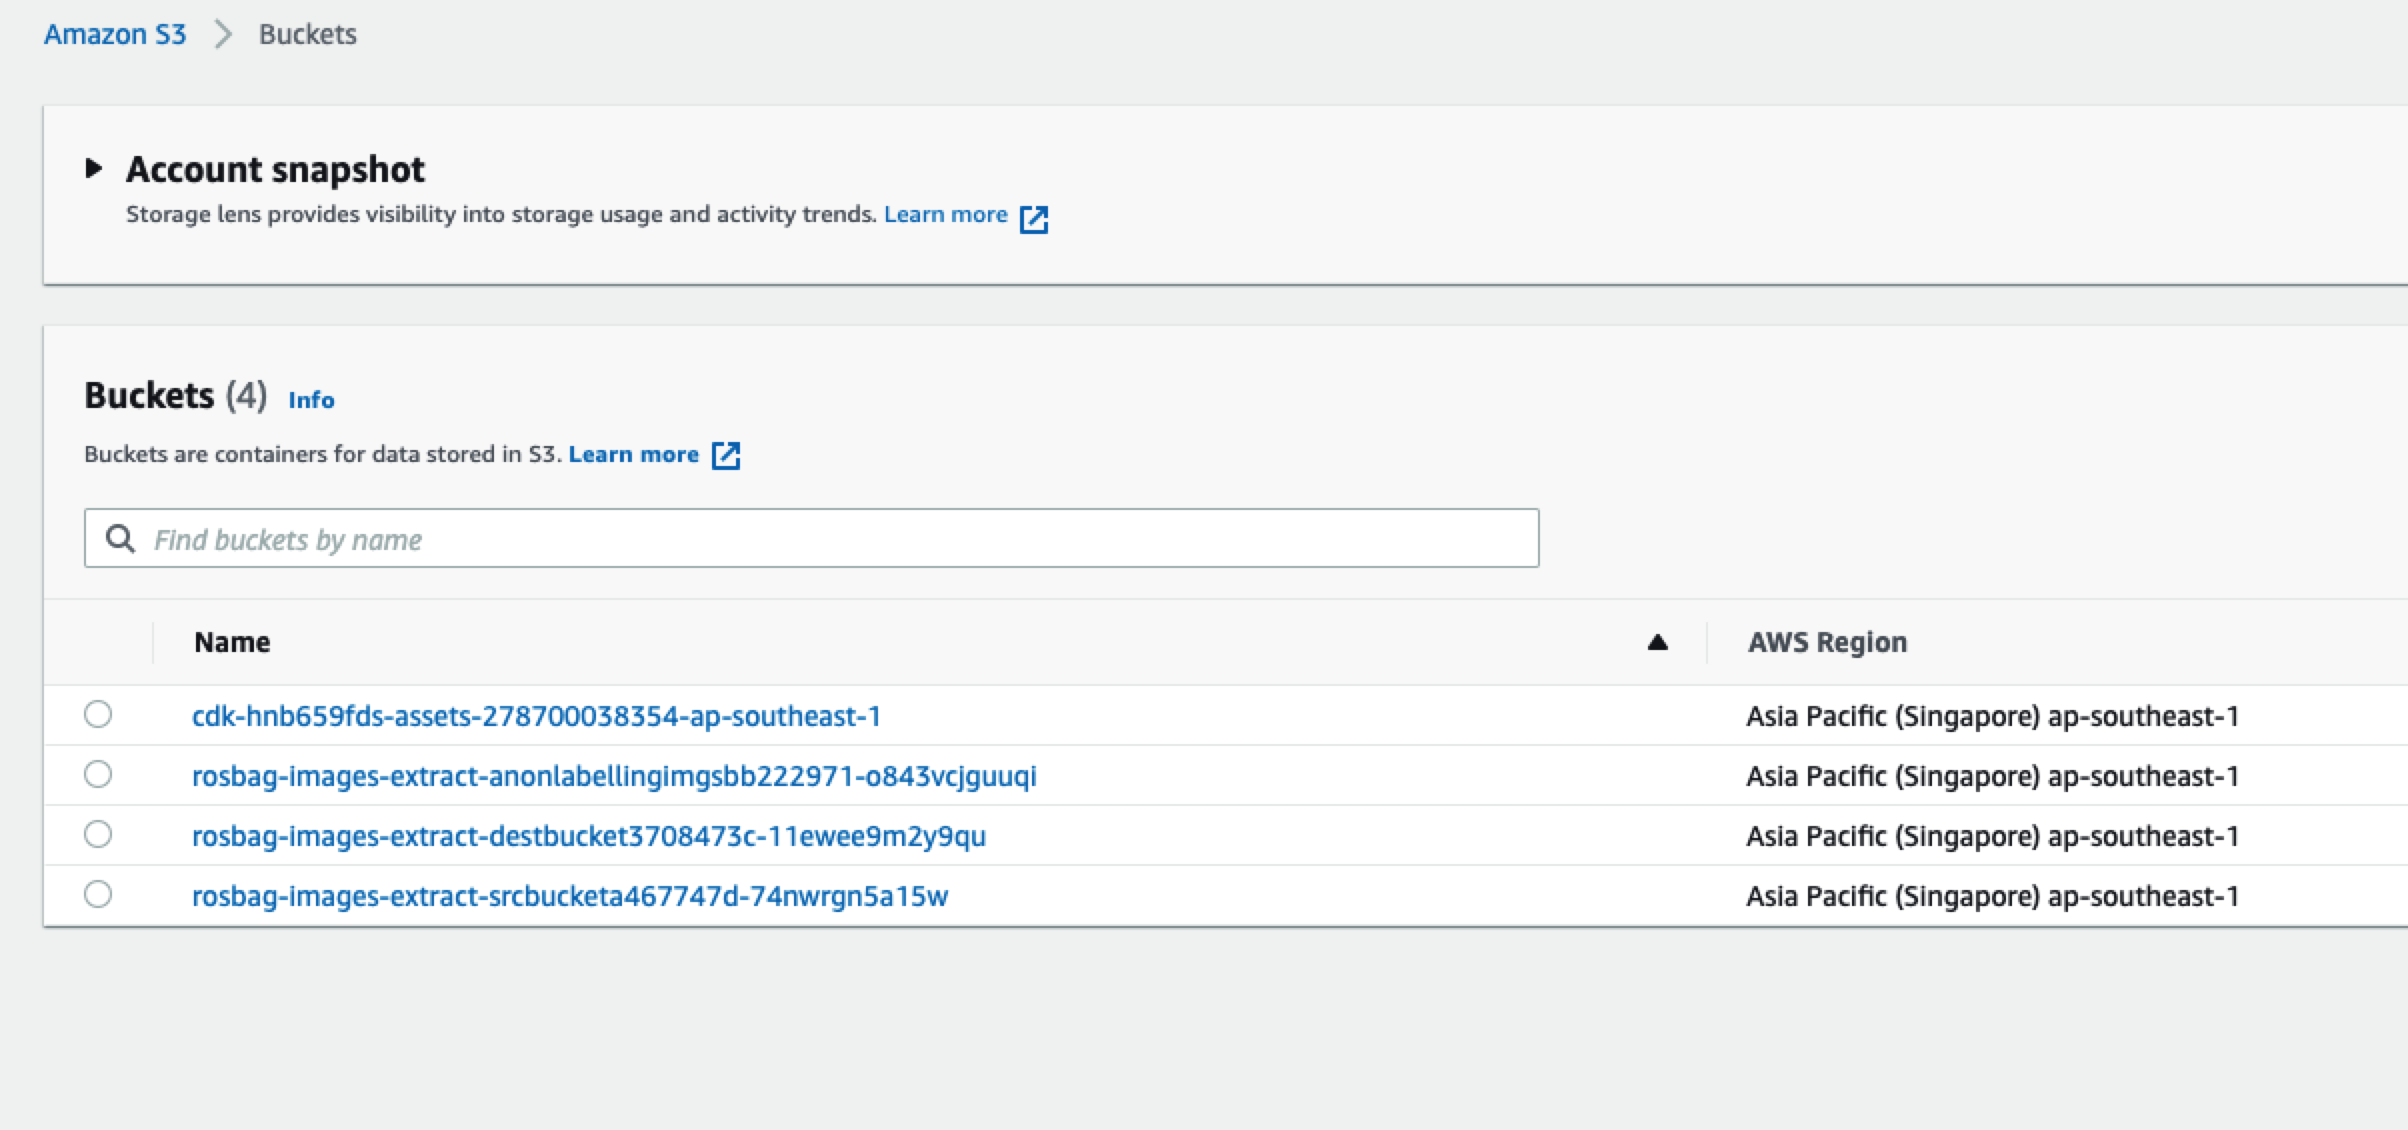Select radio for rosbag anonlabellingimgs bucket
The width and height of the screenshot is (2408, 1130).
98,775
